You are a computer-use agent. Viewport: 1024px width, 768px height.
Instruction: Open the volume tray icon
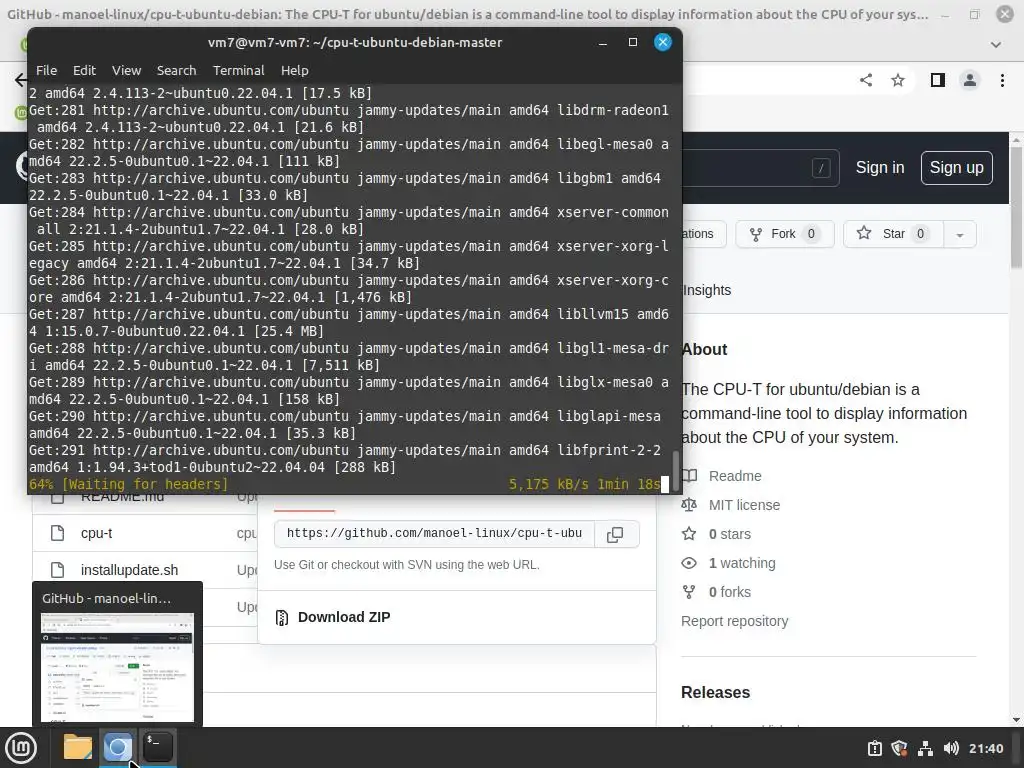(x=951, y=748)
